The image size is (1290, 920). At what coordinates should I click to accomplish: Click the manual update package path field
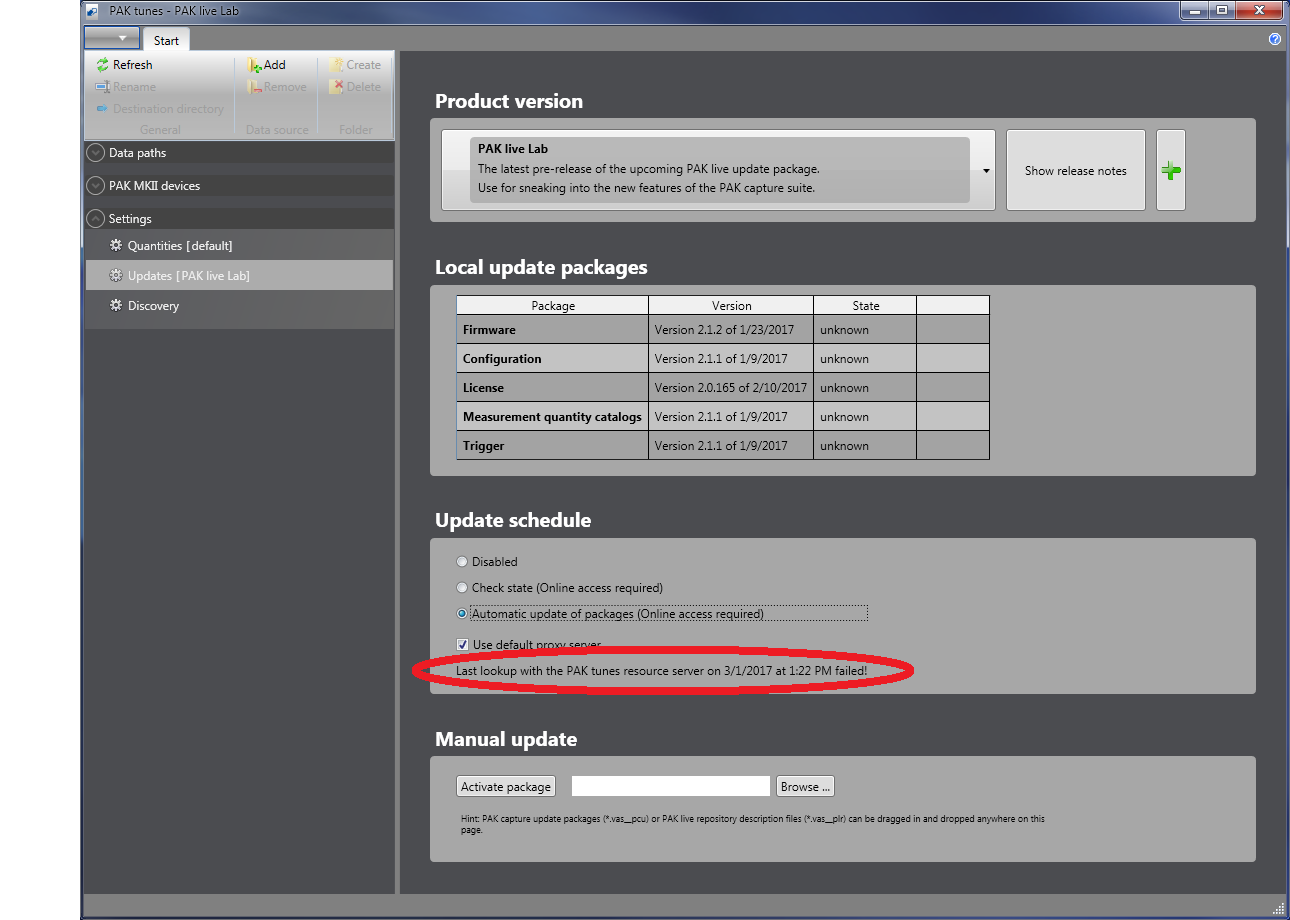tap(671, 787)
